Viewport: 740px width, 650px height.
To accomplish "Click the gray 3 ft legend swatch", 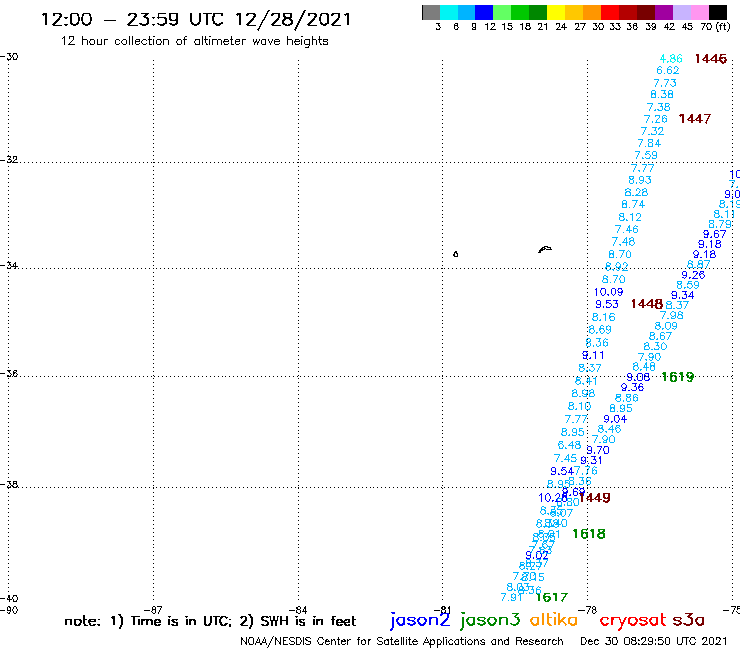I will pyautogui.click(x=431, y=12).
